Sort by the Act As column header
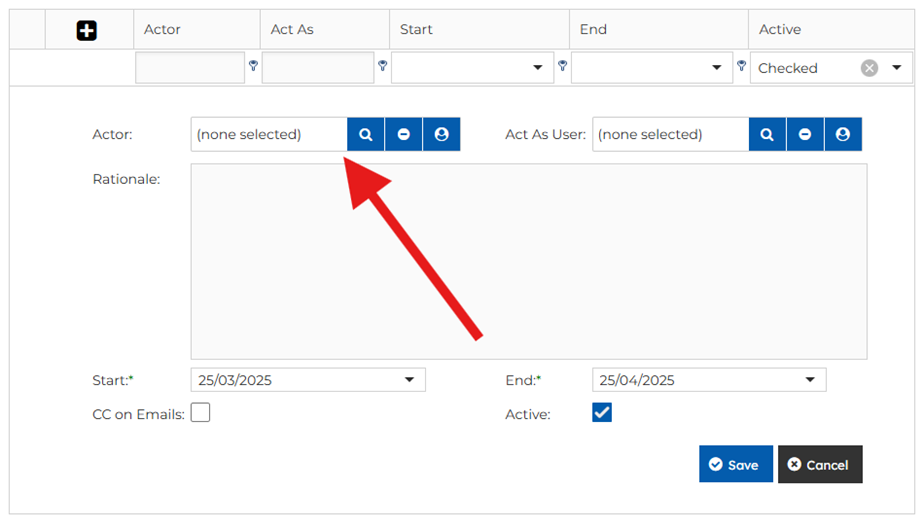 (x=292, y=29)
